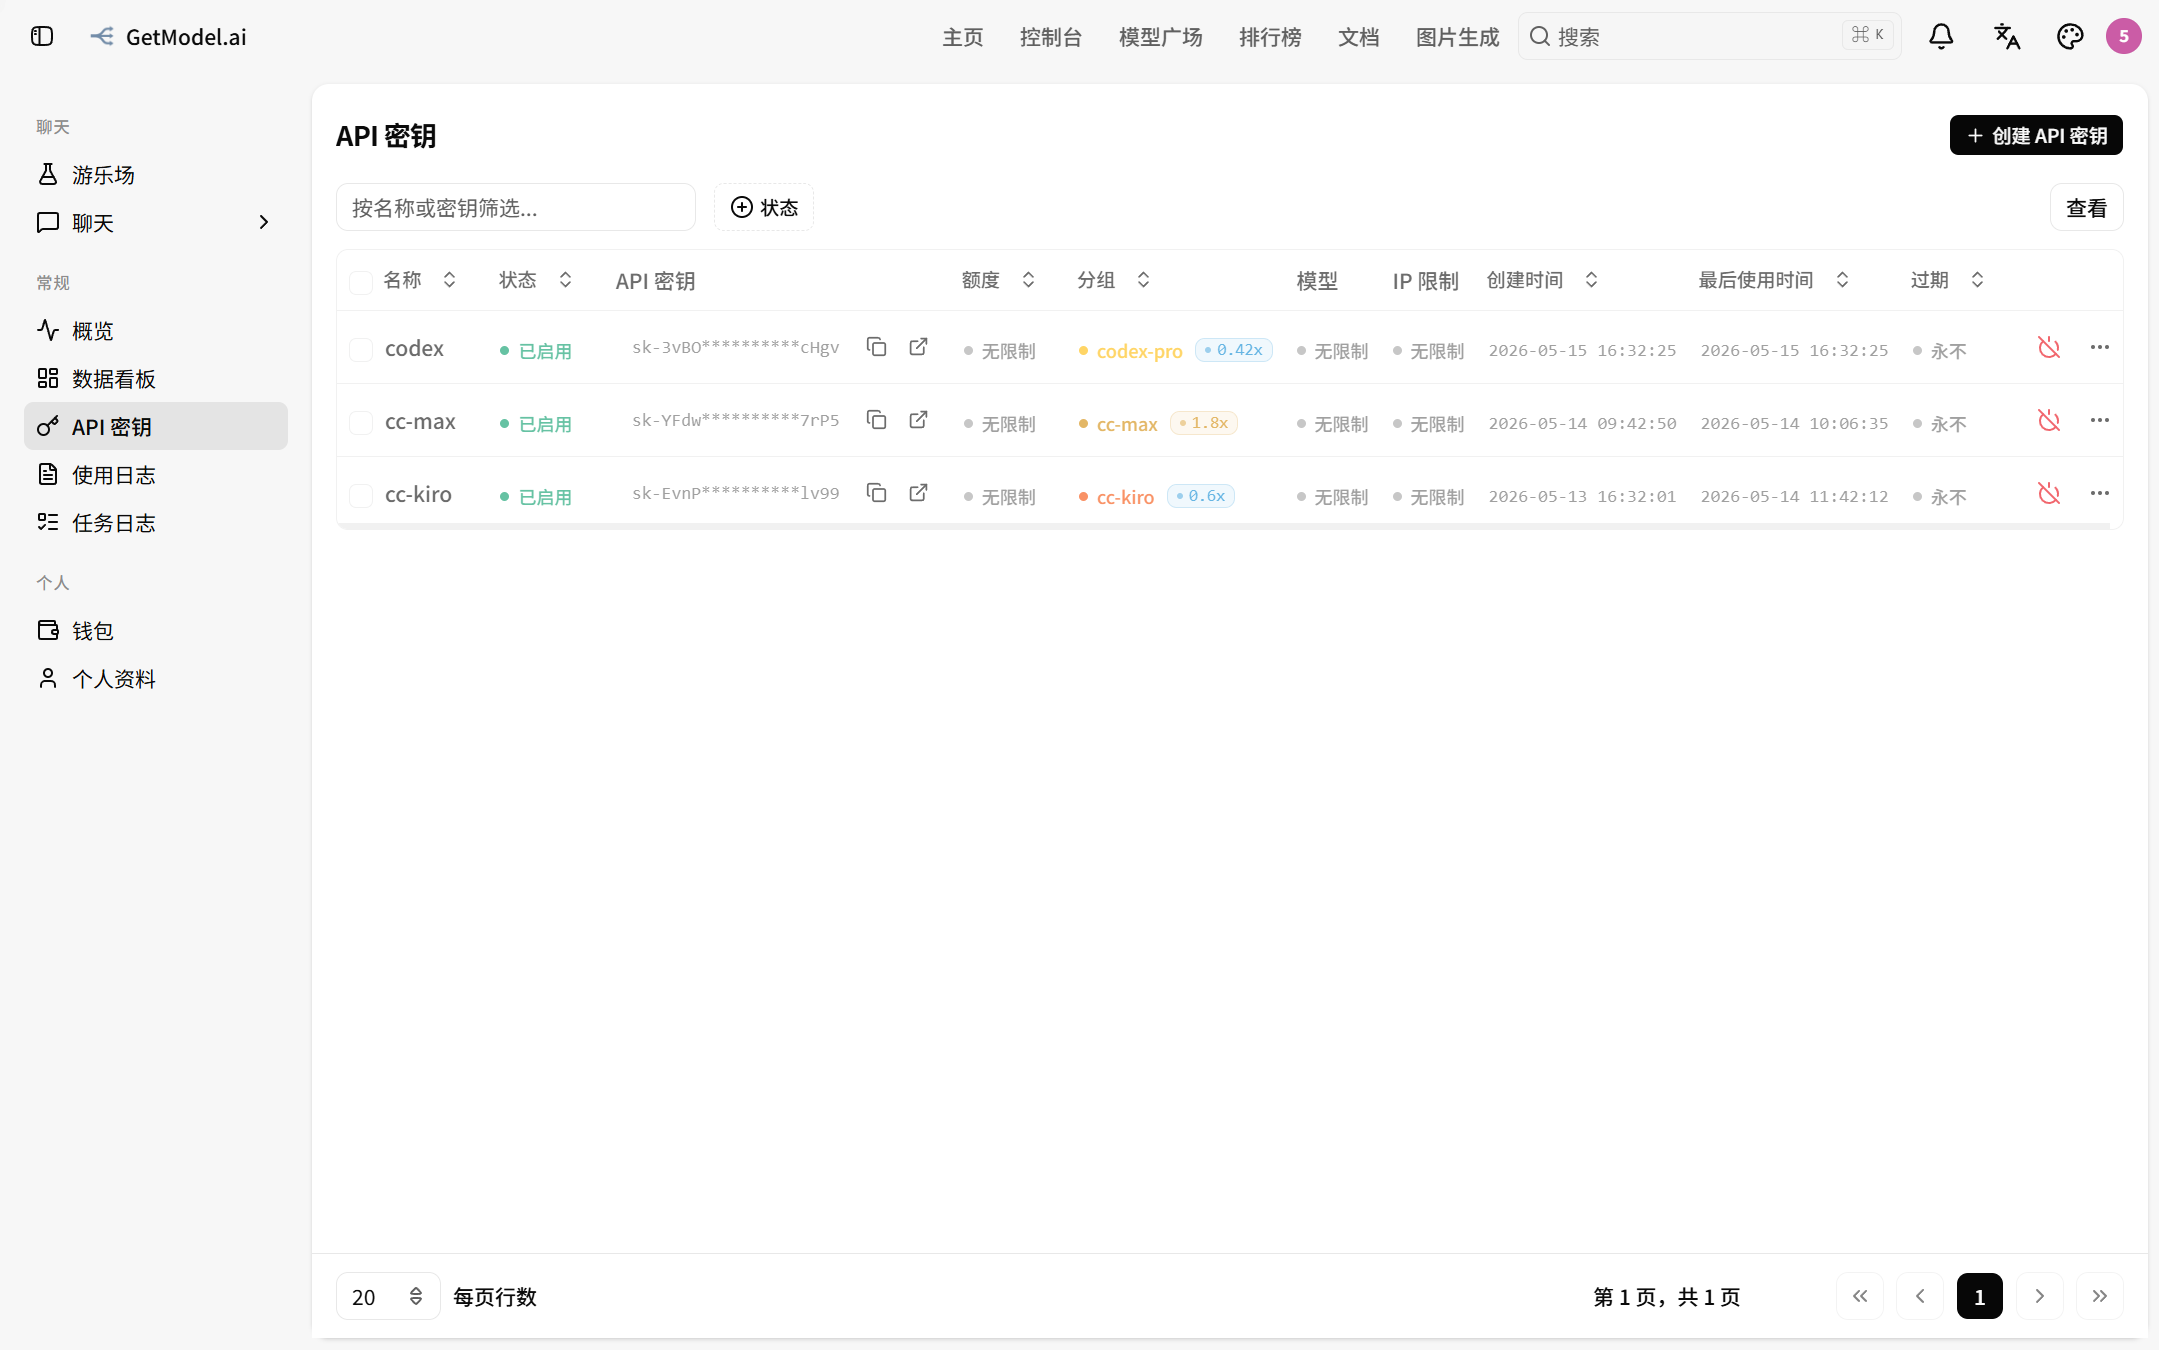Go to first page of results
Screen dimensions: 2159x1350
click(x=1860, y=1296)
